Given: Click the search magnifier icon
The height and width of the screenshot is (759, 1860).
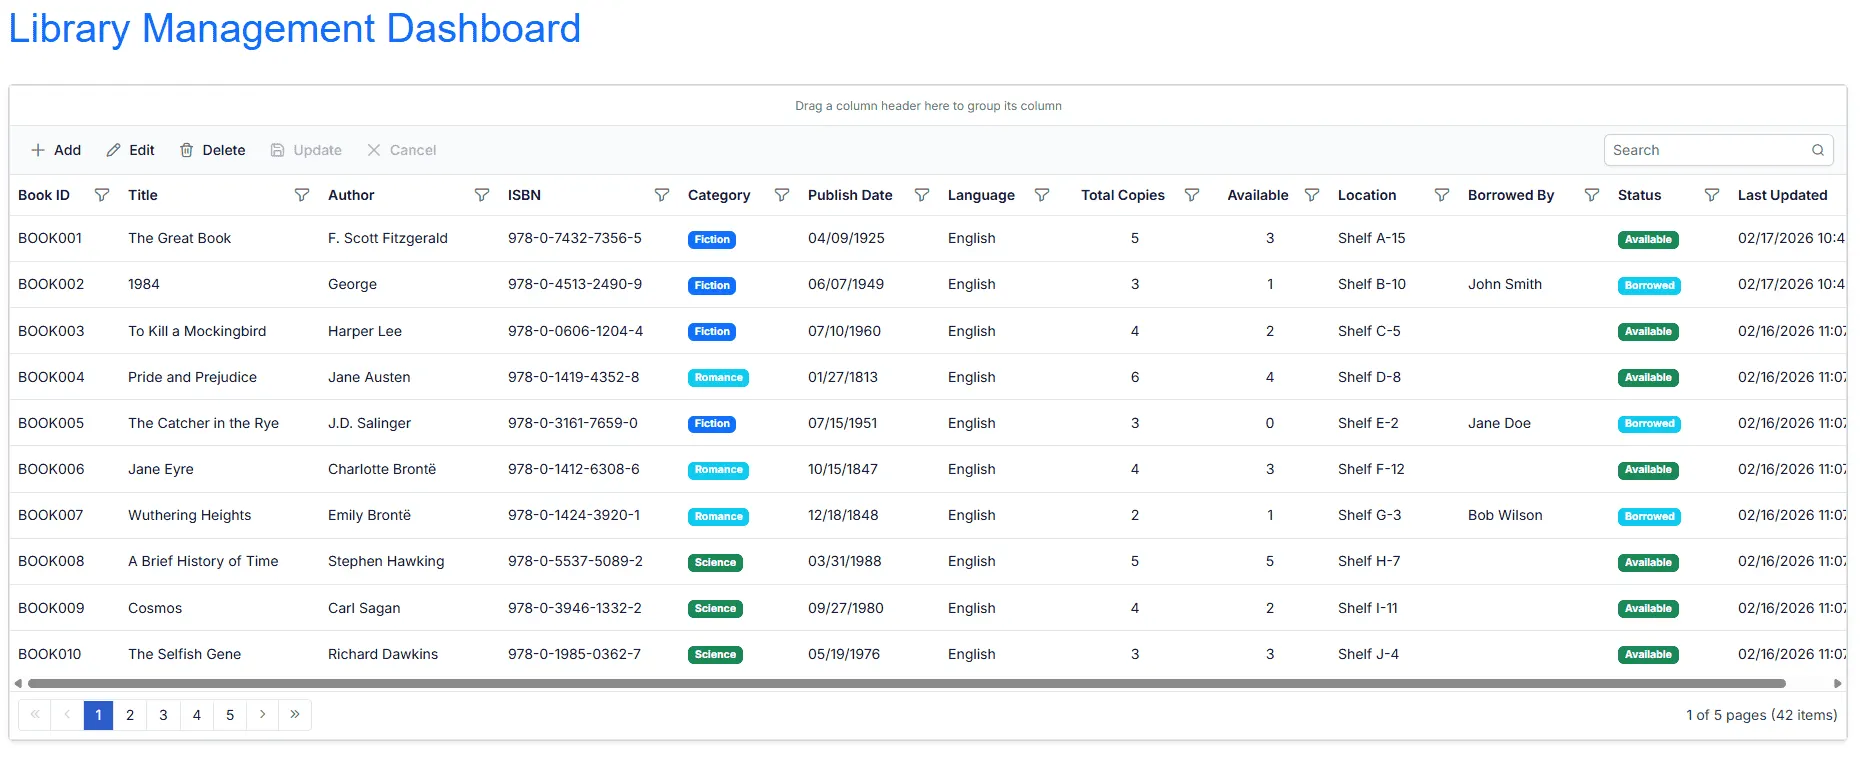Looking at the screenshot, I should tap(1818, 150).
